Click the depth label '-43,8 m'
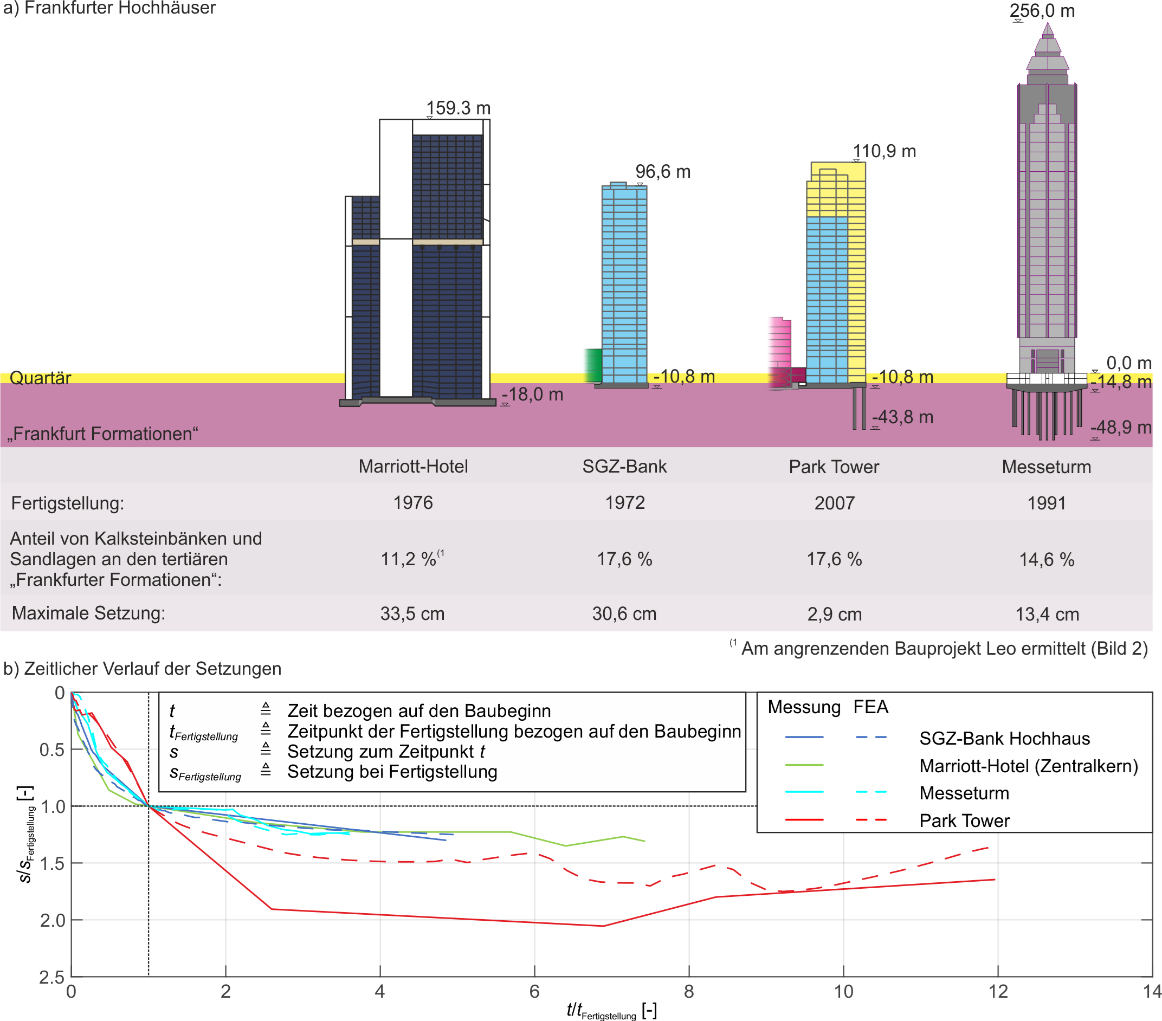 pos(903,417)
